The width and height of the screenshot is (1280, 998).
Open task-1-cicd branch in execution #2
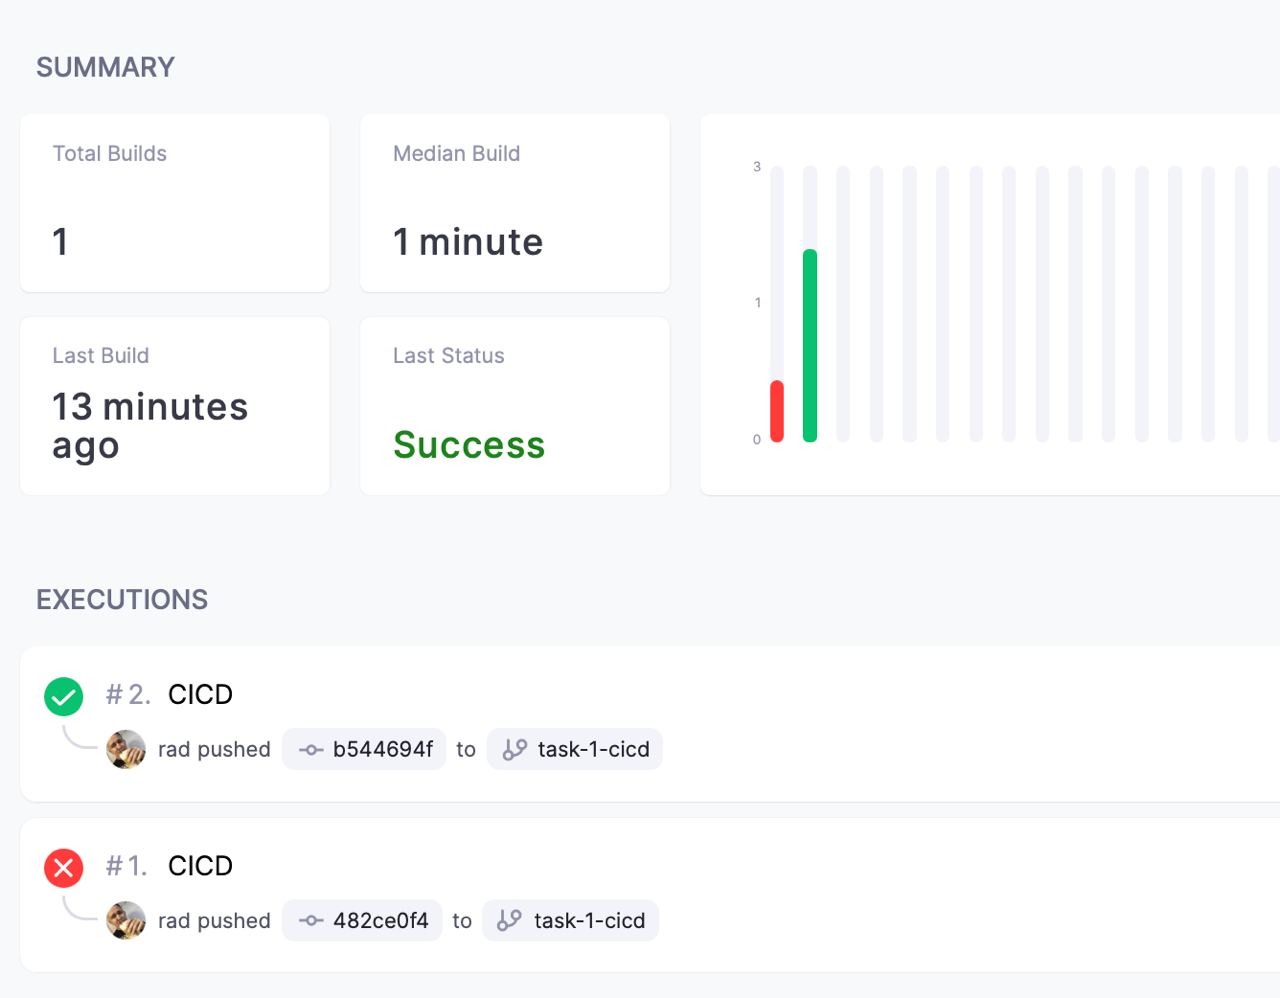tap(593, 750)
